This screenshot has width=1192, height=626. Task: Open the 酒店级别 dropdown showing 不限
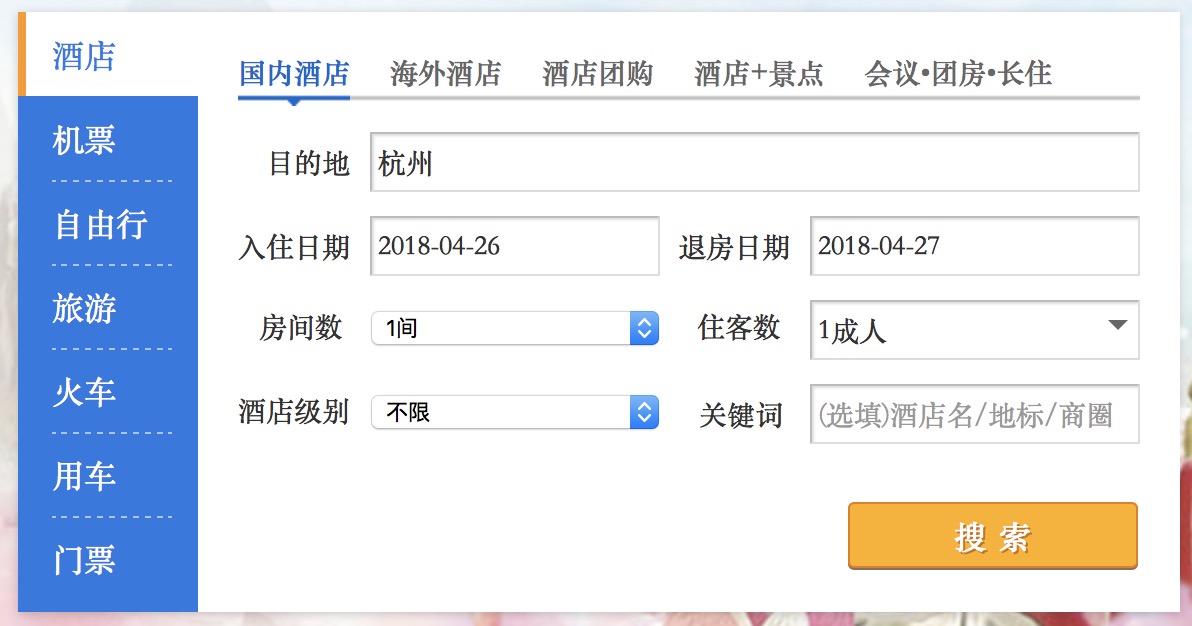(515, 412)
